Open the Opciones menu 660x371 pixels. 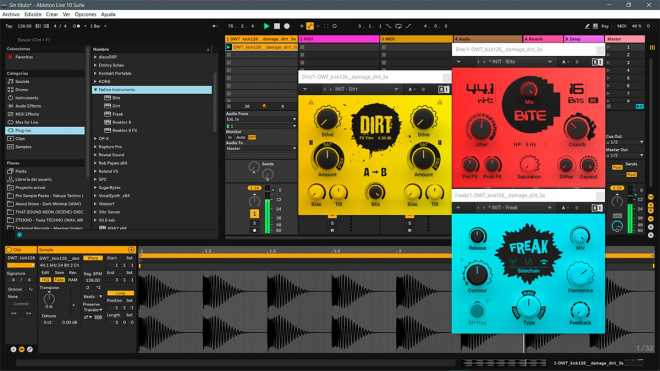click(x=85, y=14)
